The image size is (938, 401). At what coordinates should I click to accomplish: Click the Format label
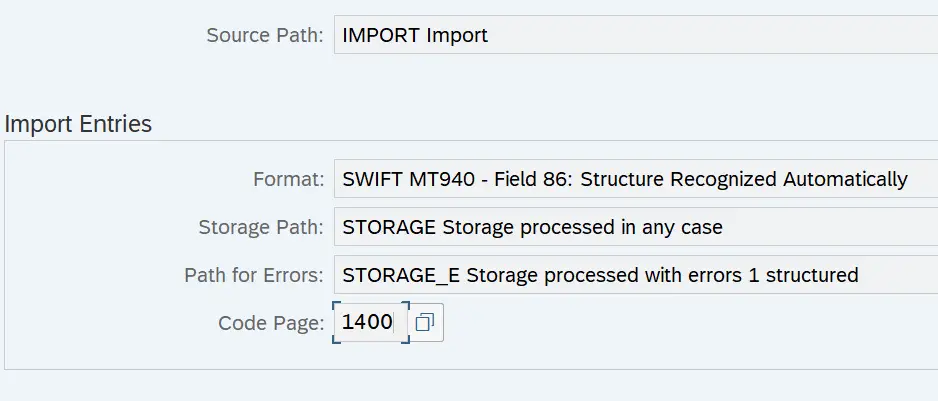(x=289, y=179)
